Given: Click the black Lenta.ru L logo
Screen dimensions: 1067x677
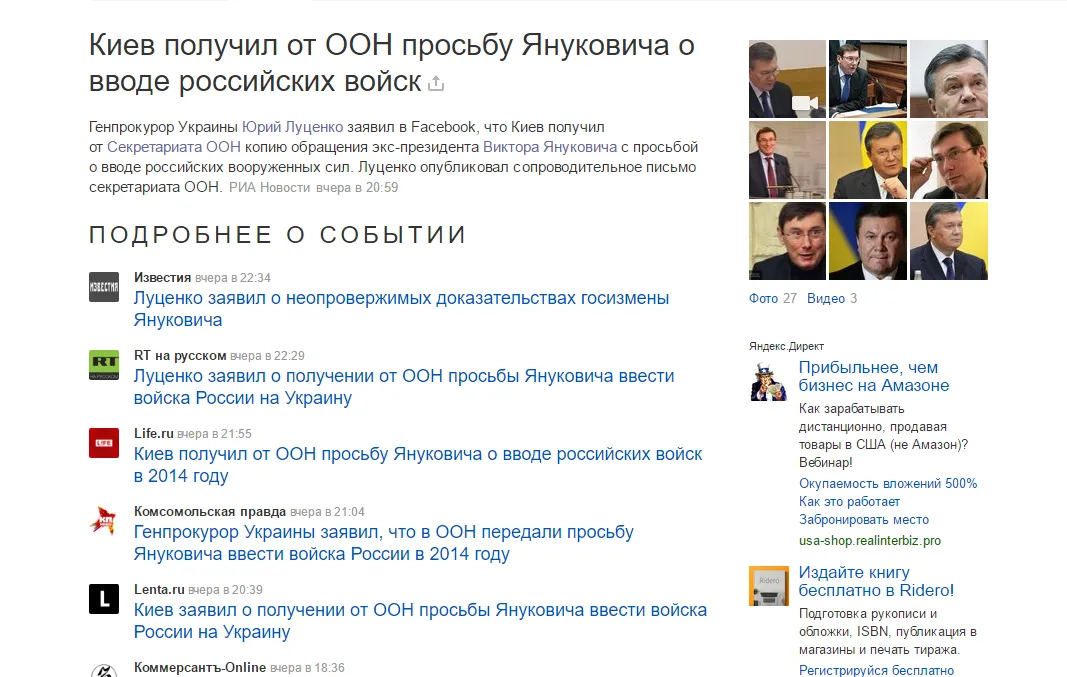Looking at the screenshot, I should pos(104,599).
